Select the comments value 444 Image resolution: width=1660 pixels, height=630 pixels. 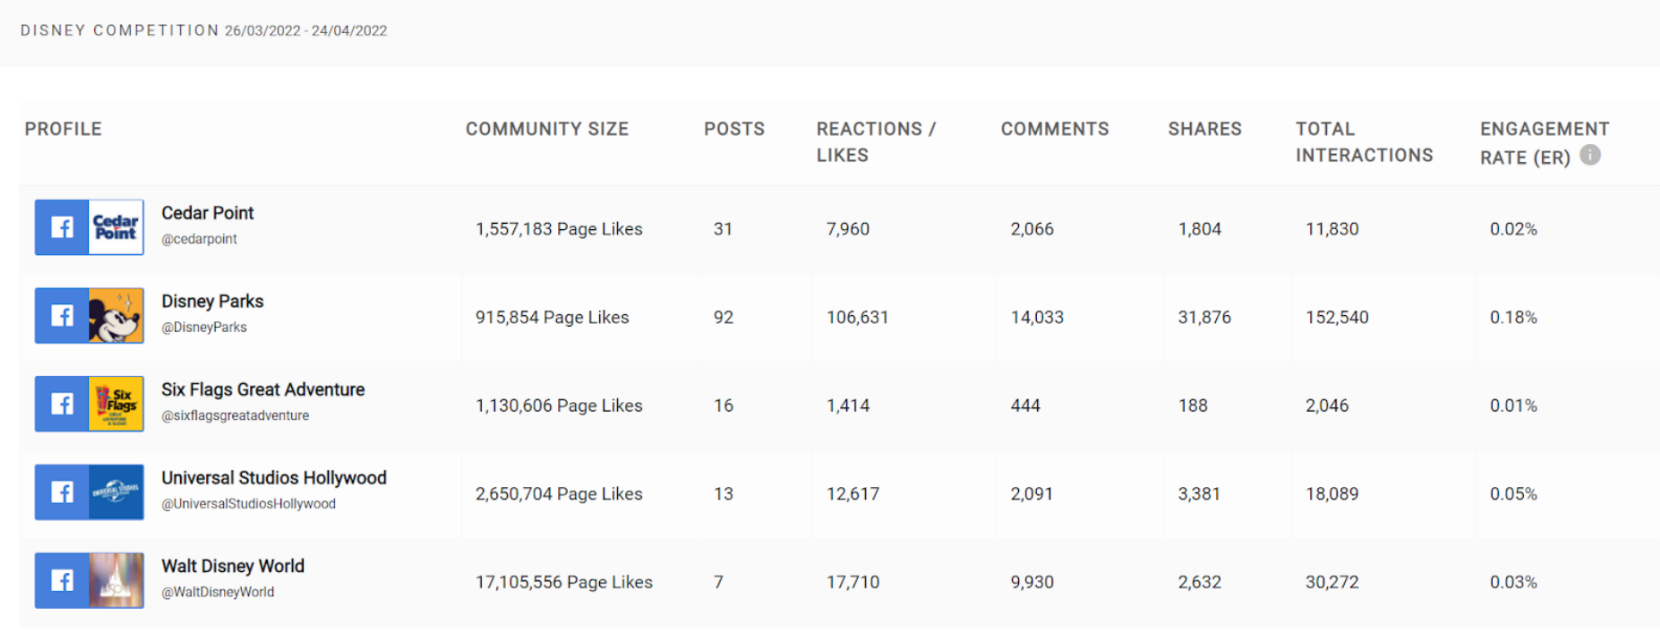1026,405
